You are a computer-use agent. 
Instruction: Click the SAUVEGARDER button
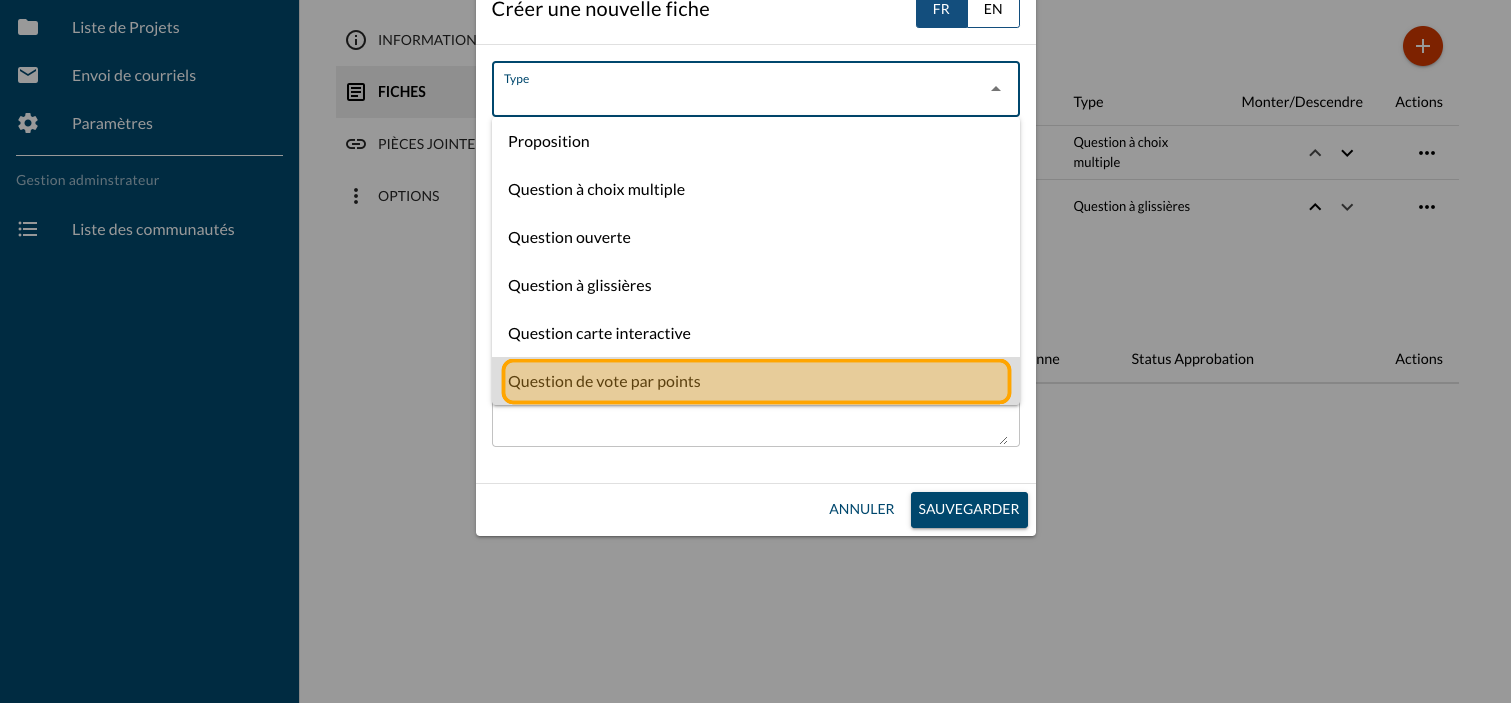click(968, 509)
